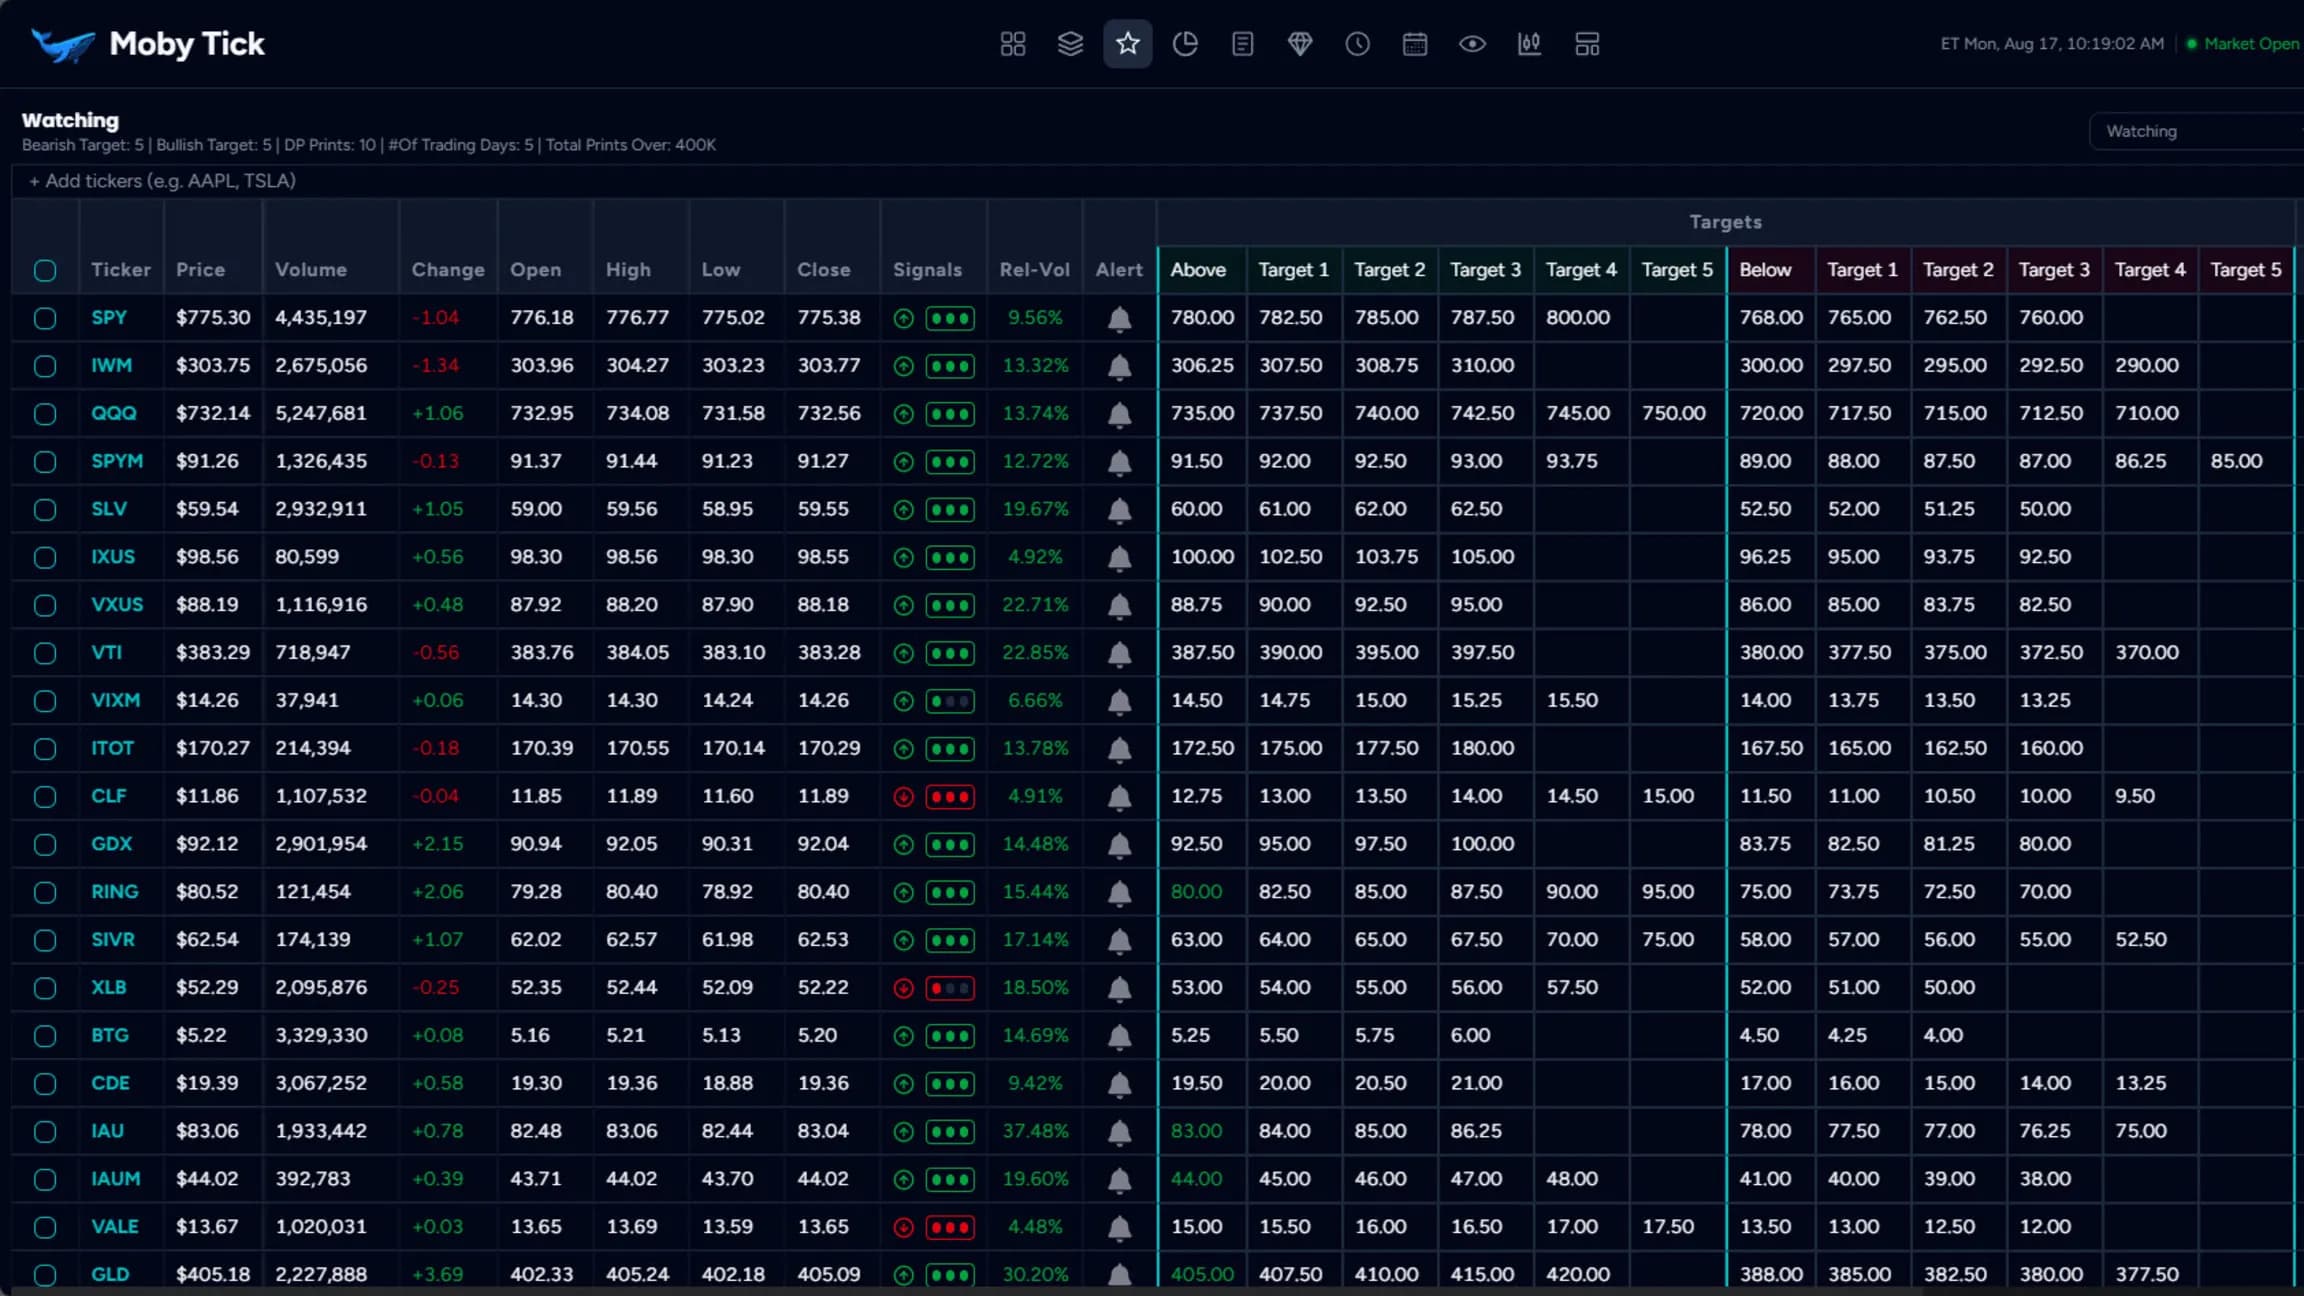Image resolution: width=2304 pixels, height=1296 pixels.
Task: Sort by the Rel-Vol column header
Action: click(1034, 270)
